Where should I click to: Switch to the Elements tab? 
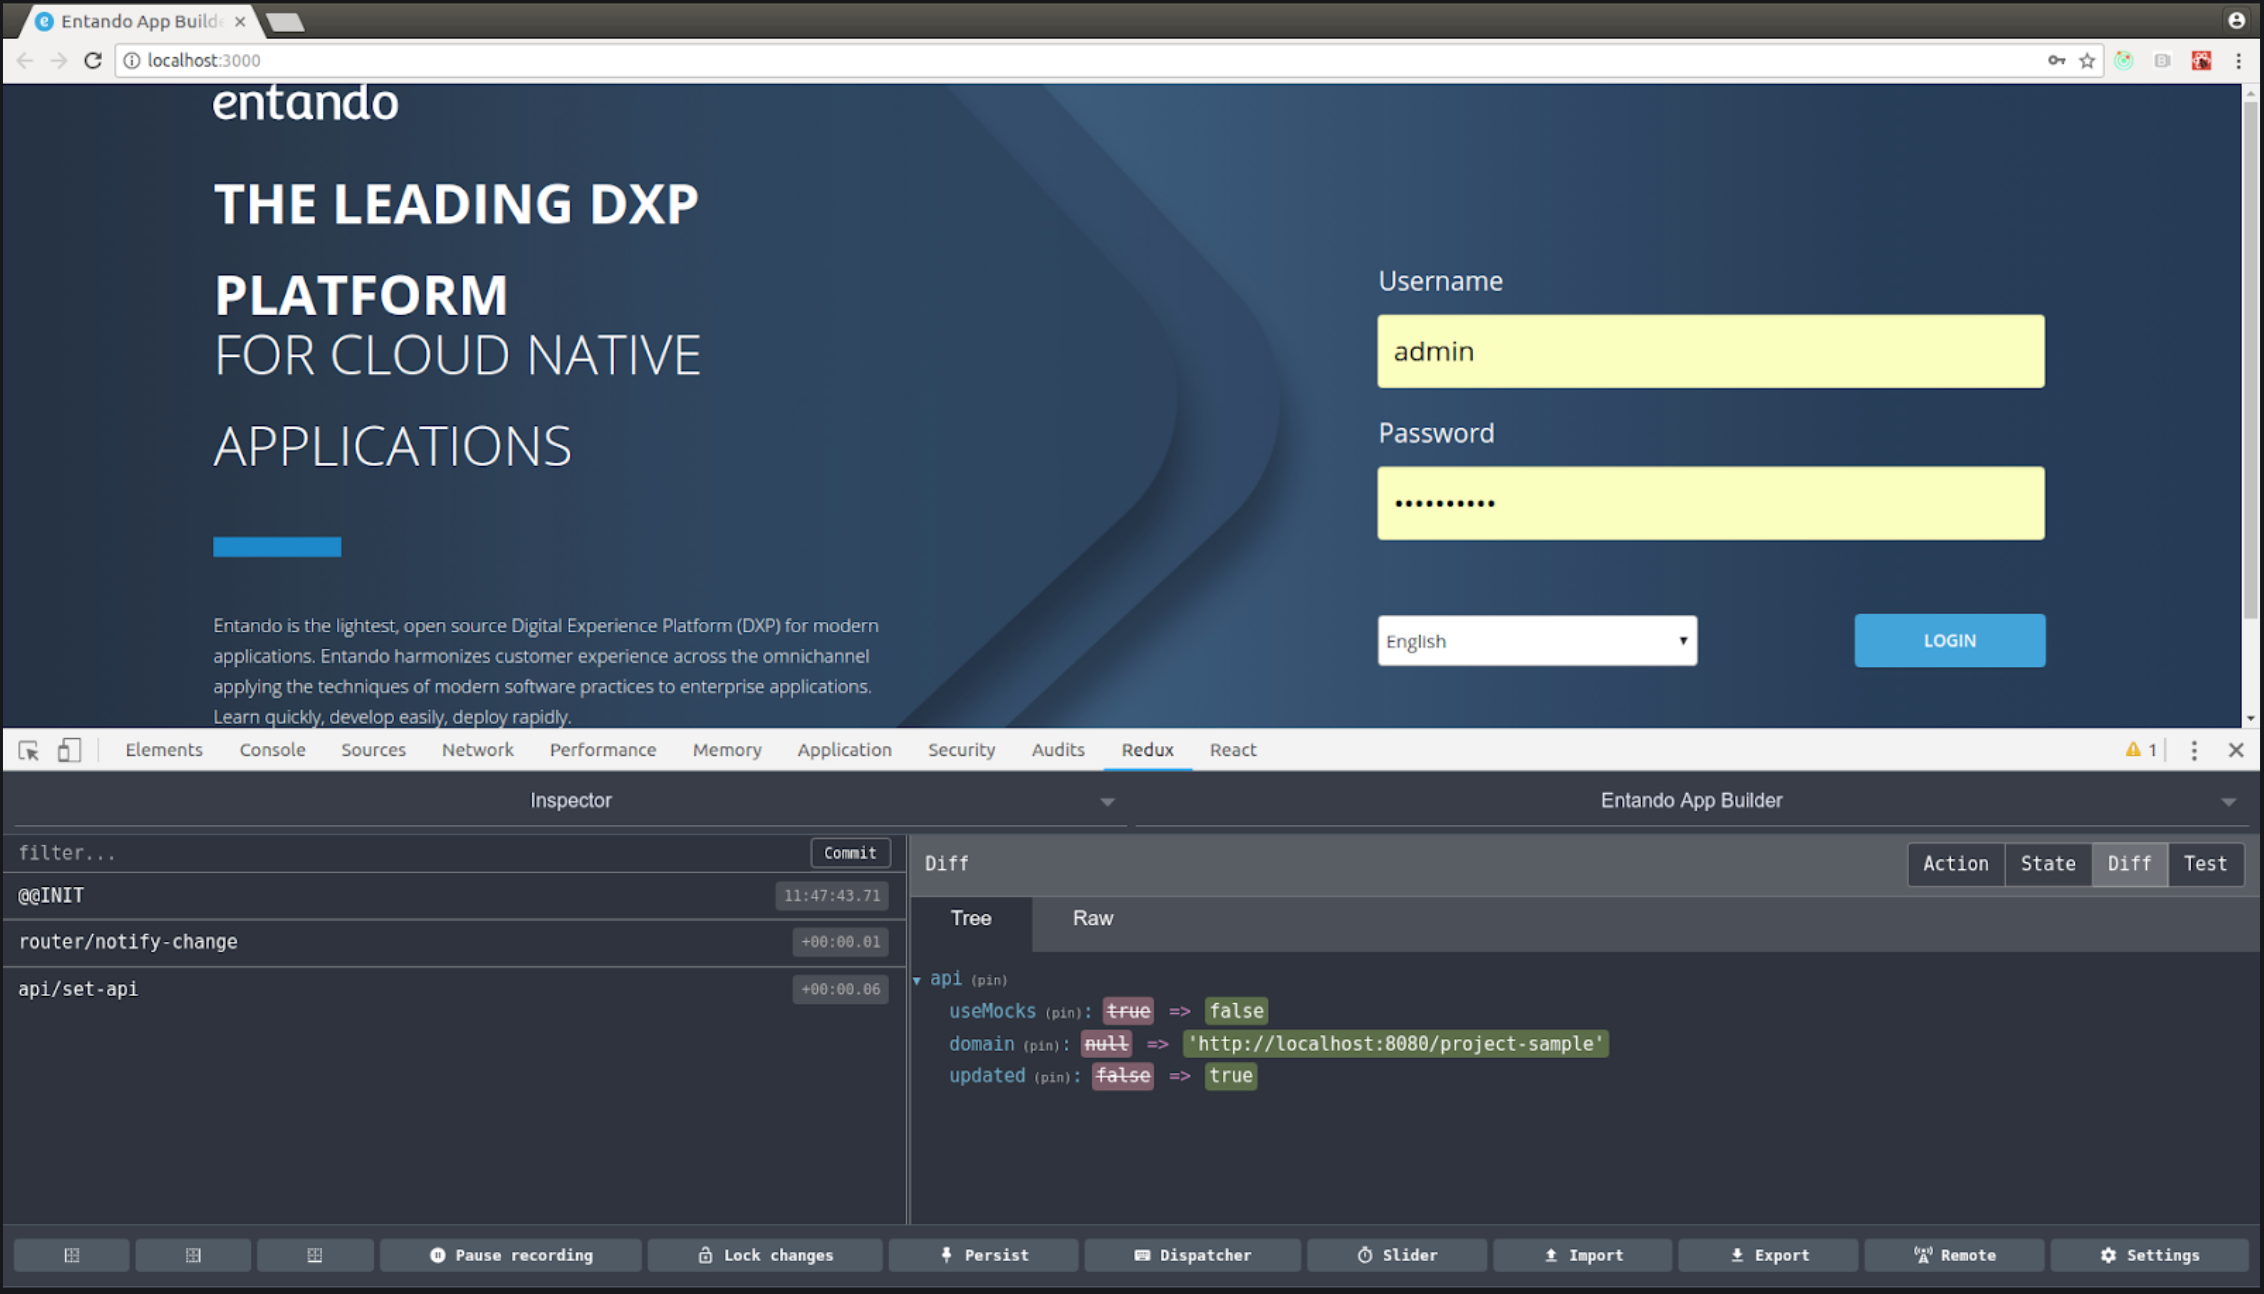(x=164, y=750)
